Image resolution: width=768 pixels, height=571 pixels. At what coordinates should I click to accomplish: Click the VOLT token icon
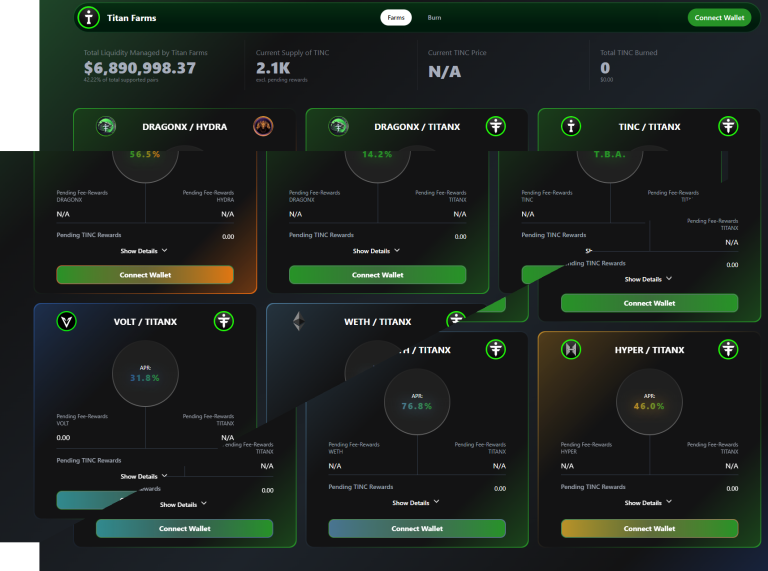click(67, 321)
